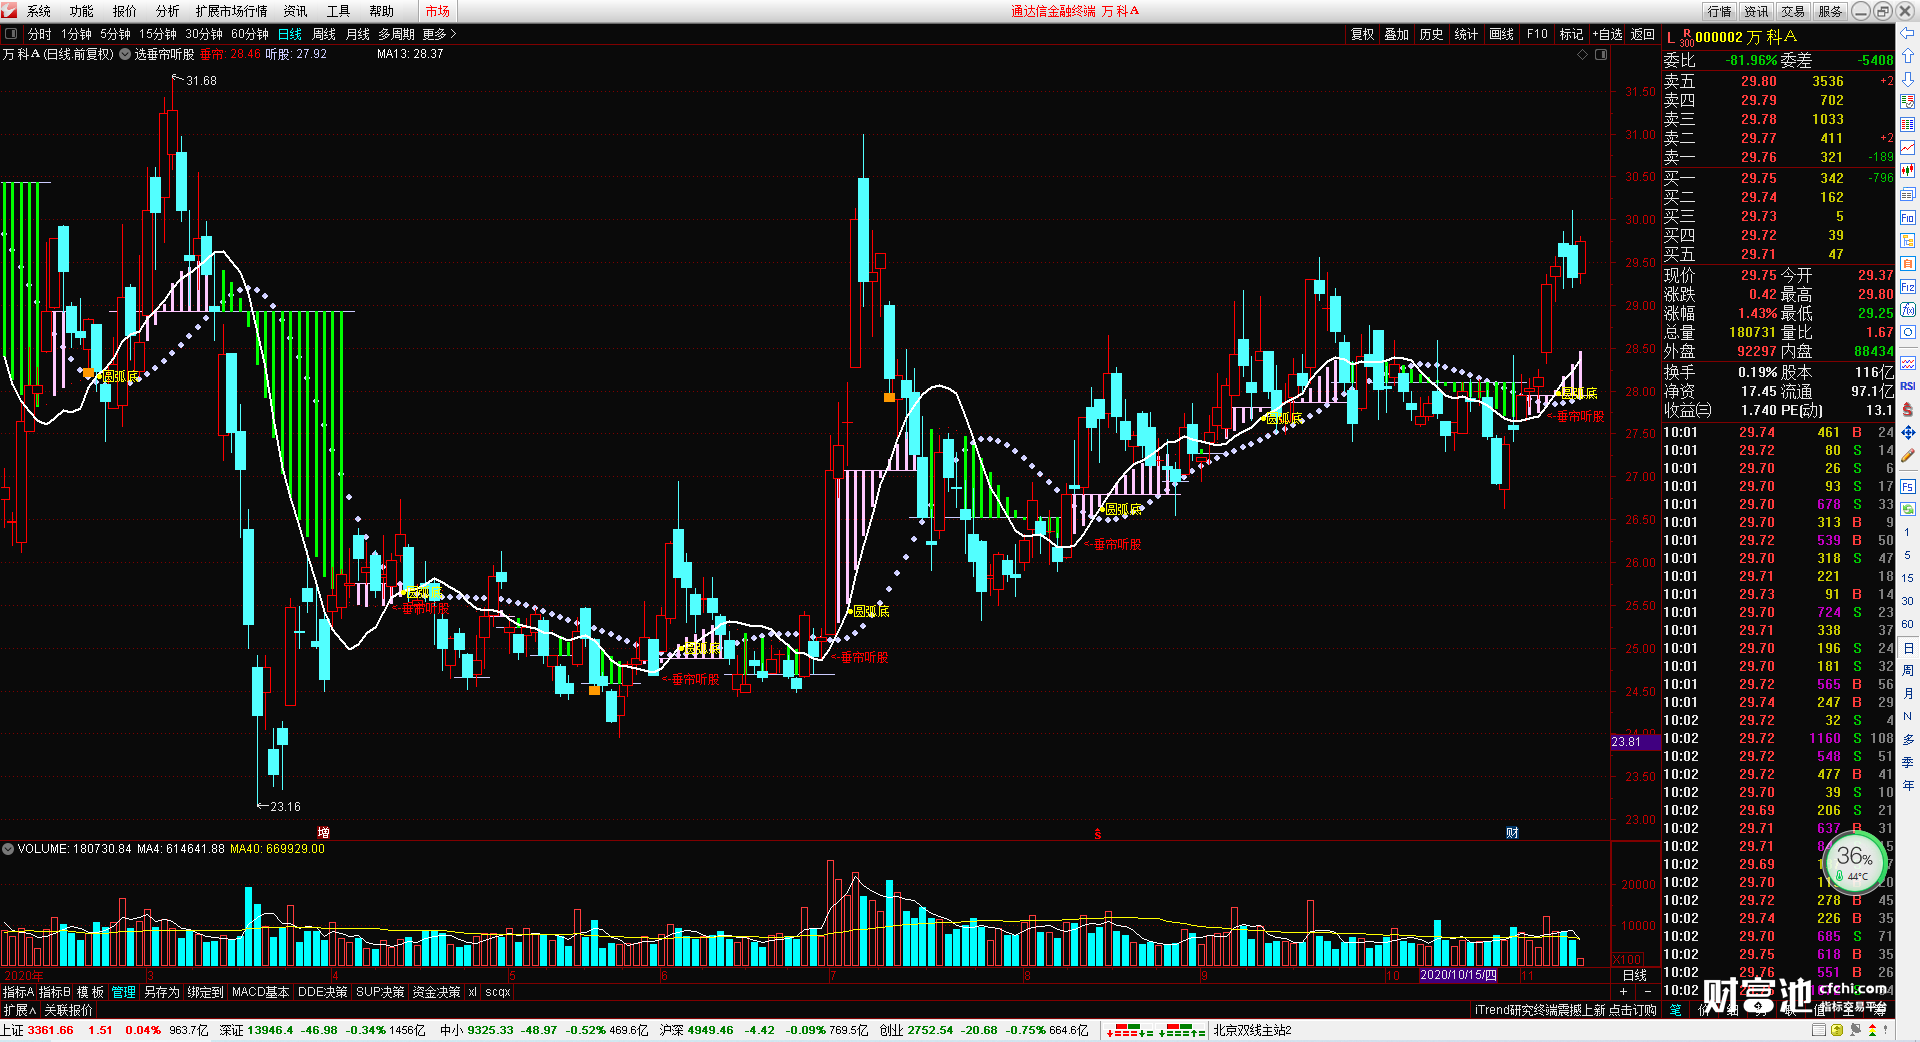Click the RSI indicator icon
The height and width of the screenshot is (1042, 1920).
click(x=1907, y=386)
